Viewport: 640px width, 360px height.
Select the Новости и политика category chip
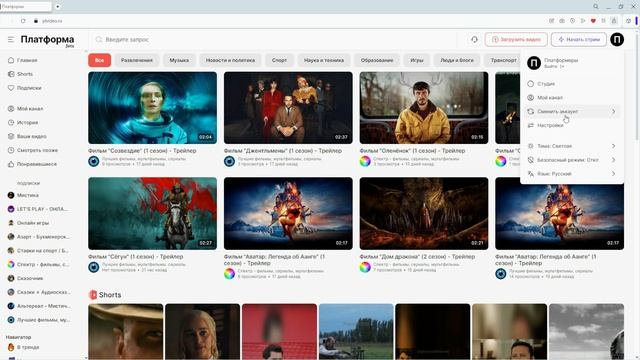point(230,60)
